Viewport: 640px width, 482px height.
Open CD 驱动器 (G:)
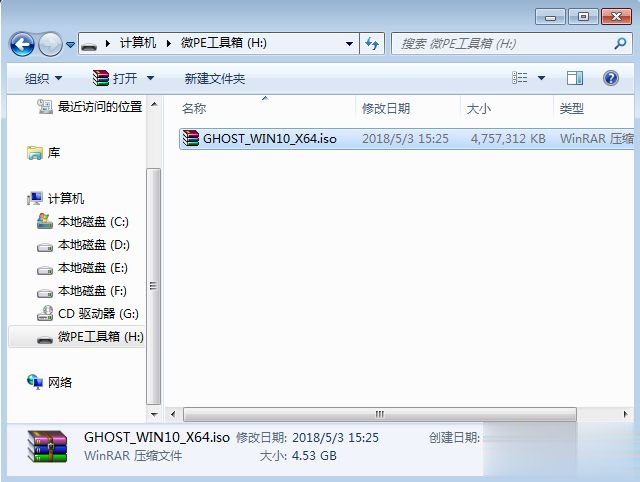click(98, 314)
